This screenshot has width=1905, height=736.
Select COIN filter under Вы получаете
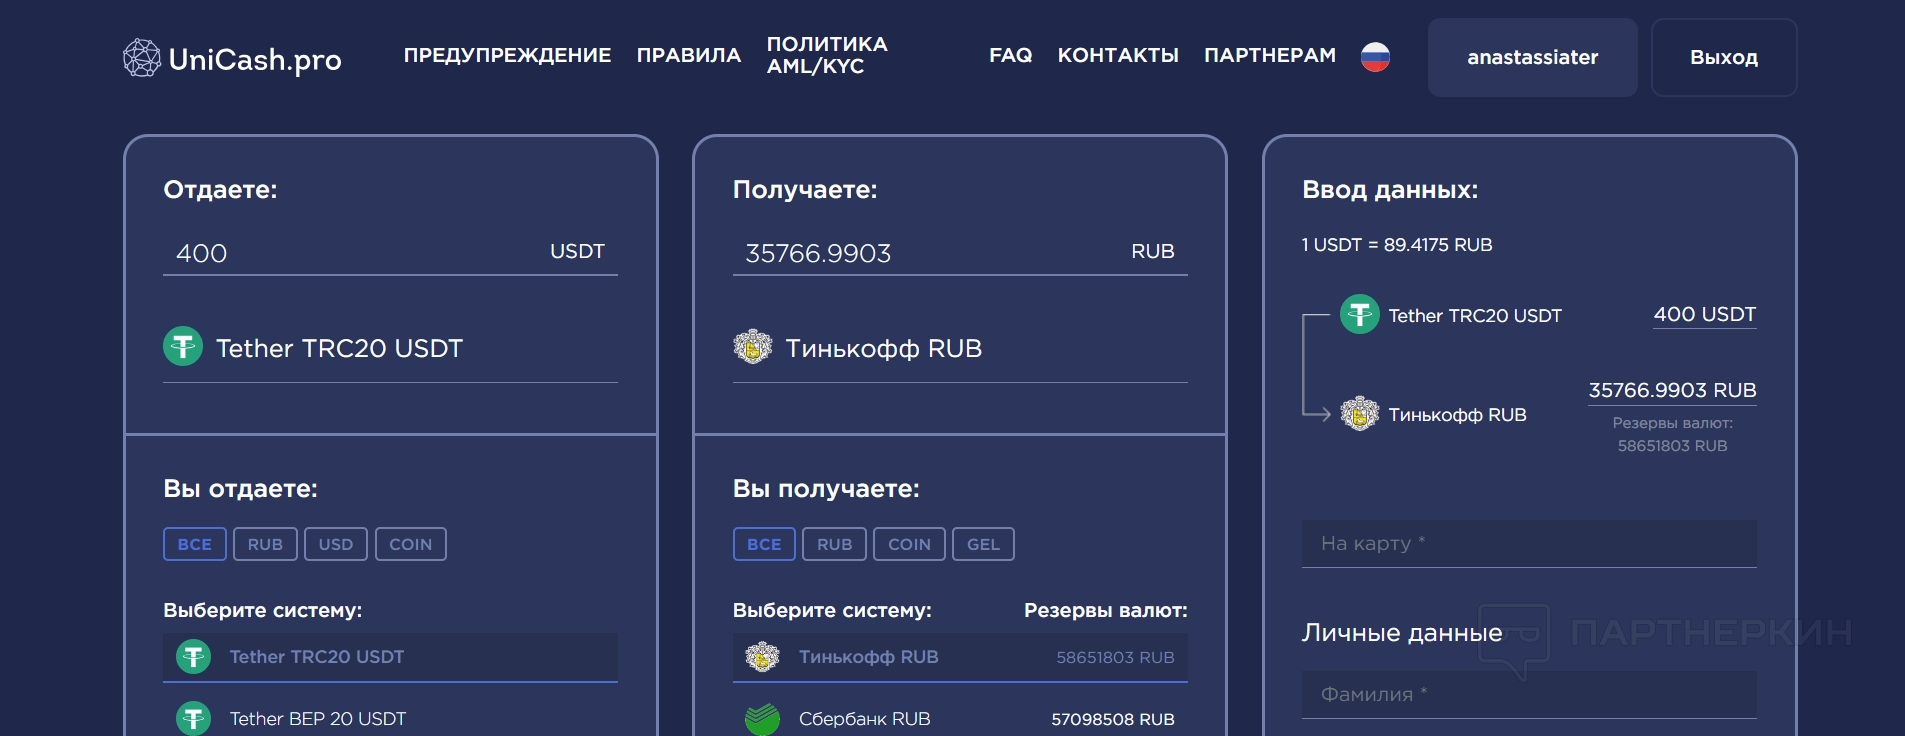tap(909, 544)
